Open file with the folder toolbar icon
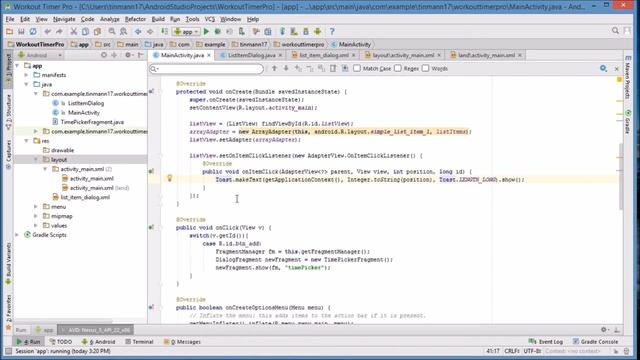 pos(9,31)
